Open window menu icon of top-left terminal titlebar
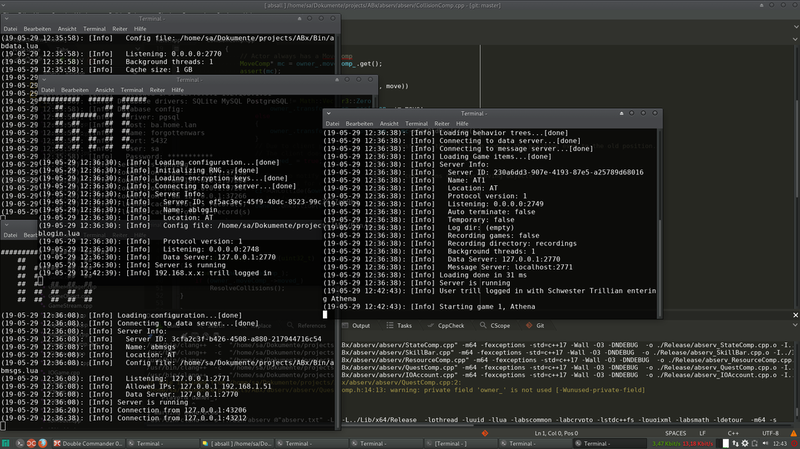The width and height of the screenshot is (800, 449). [x=6, y=18]
